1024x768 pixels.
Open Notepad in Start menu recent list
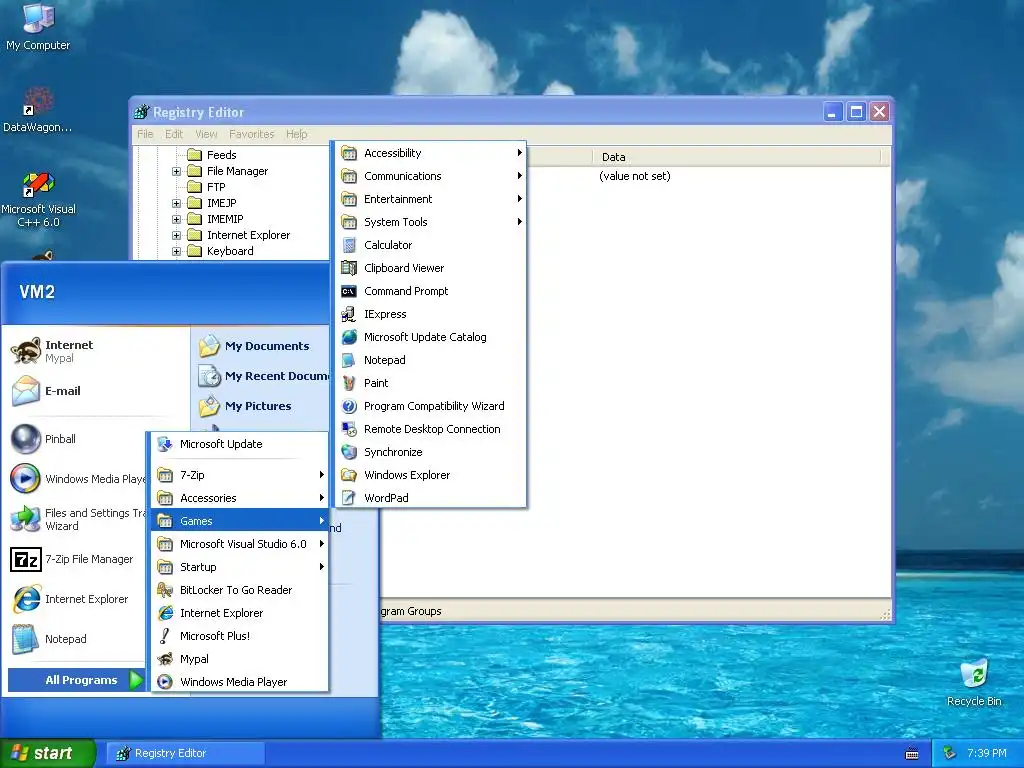coord(77,639)
